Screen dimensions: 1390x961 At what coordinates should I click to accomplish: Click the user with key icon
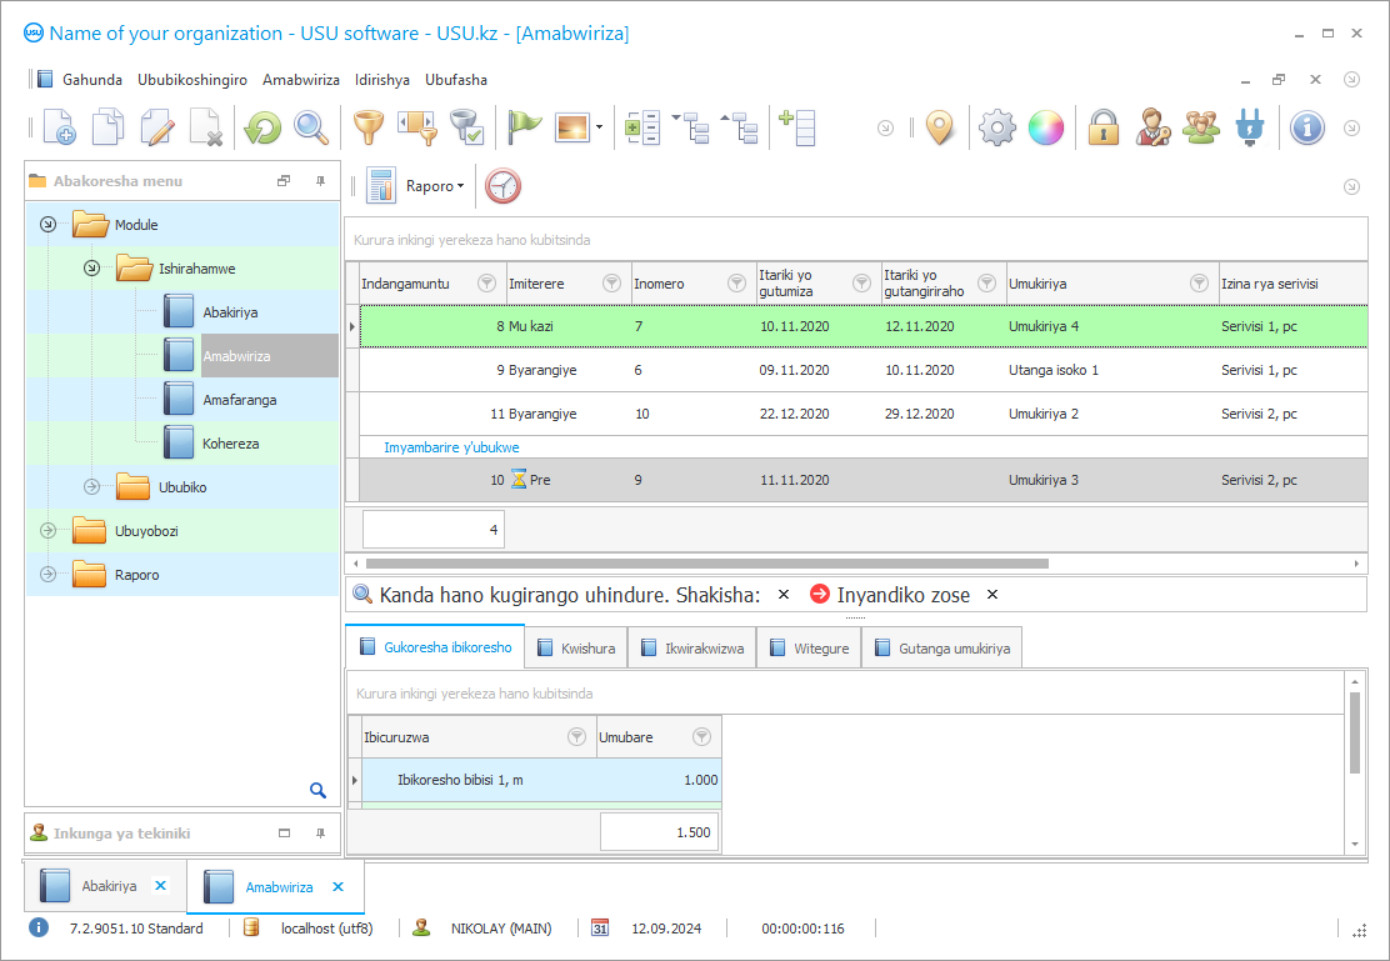point(1153,128)
